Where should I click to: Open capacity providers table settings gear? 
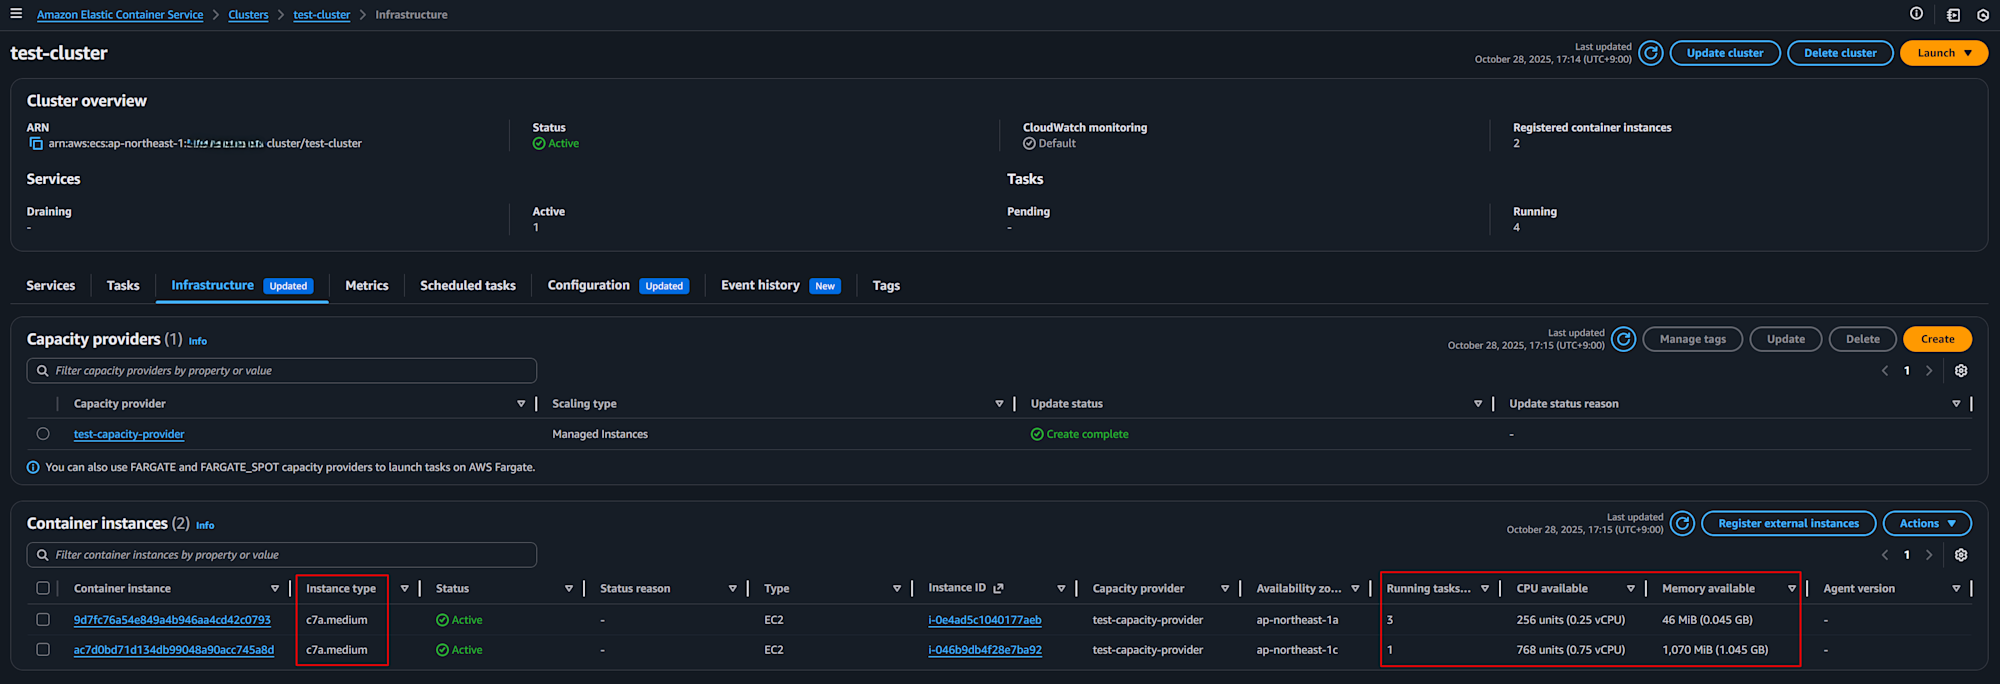1961,371
